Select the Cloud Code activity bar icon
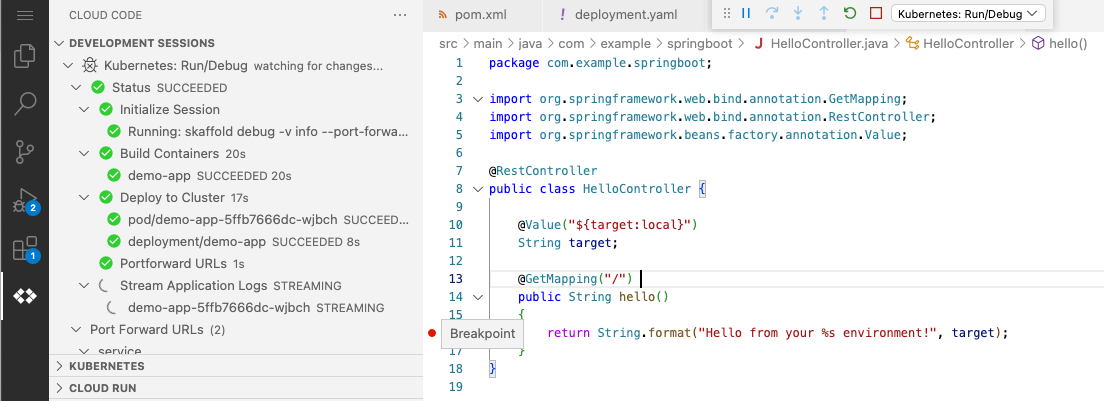 pyautogui.click(x=25, y=296)
